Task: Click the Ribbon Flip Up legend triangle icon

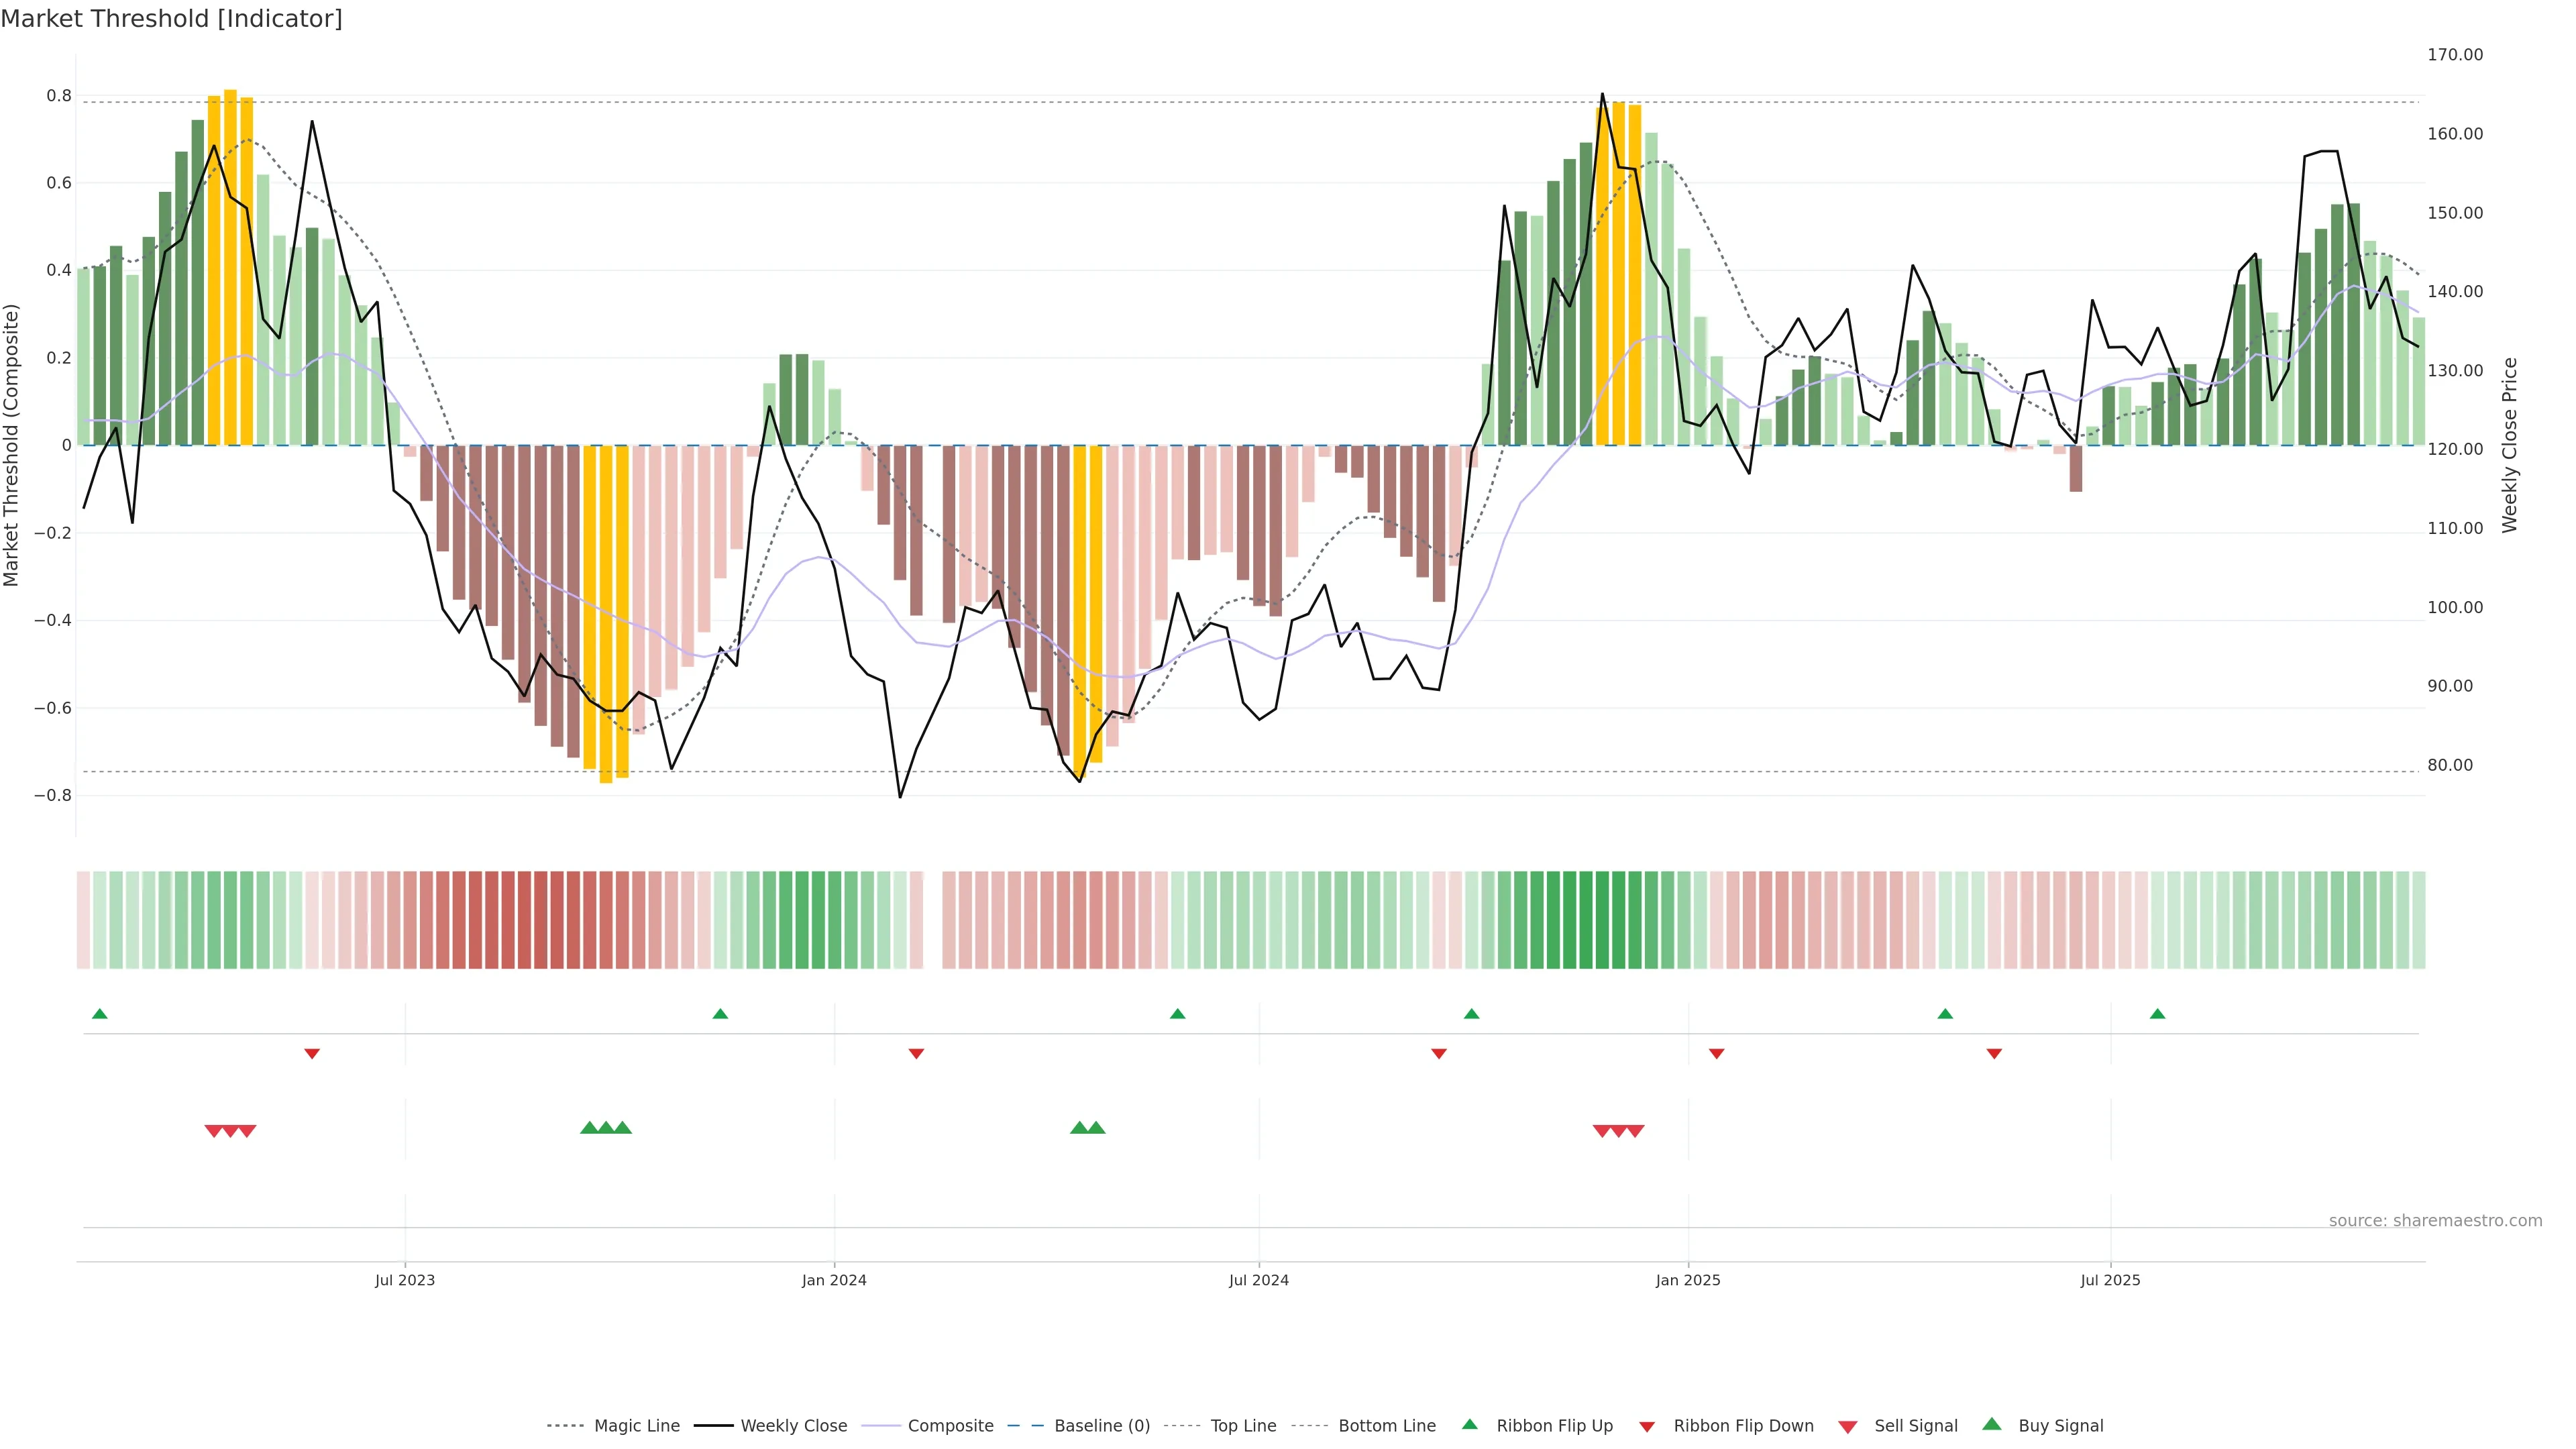Action: click(1469, 1424)
